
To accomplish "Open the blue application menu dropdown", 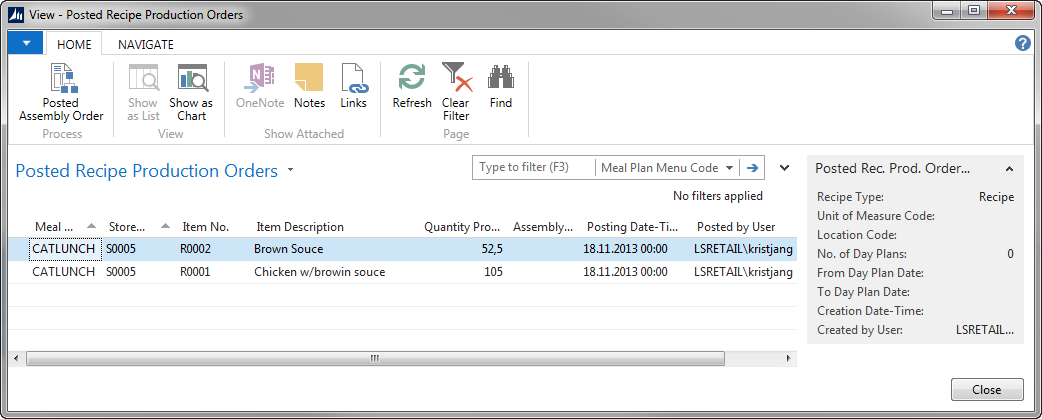I will tap(25, 44).
